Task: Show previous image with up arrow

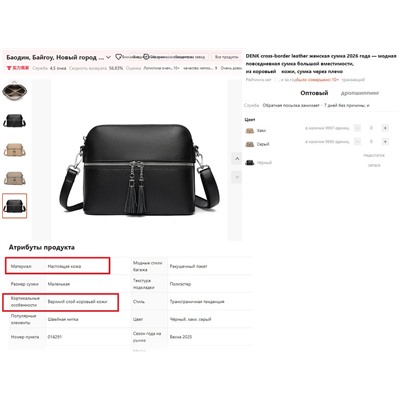Action: coord(237,159)
